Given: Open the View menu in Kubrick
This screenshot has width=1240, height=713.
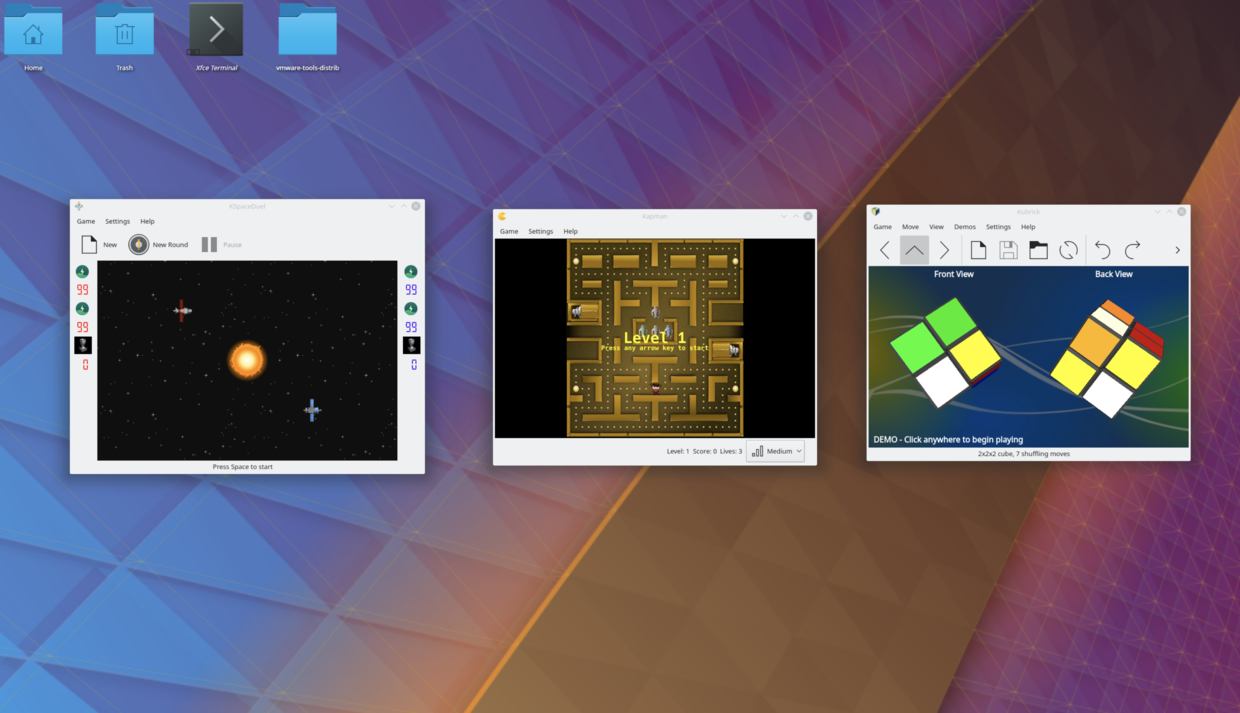Looking at the screenshot, I should click(936, 227).
